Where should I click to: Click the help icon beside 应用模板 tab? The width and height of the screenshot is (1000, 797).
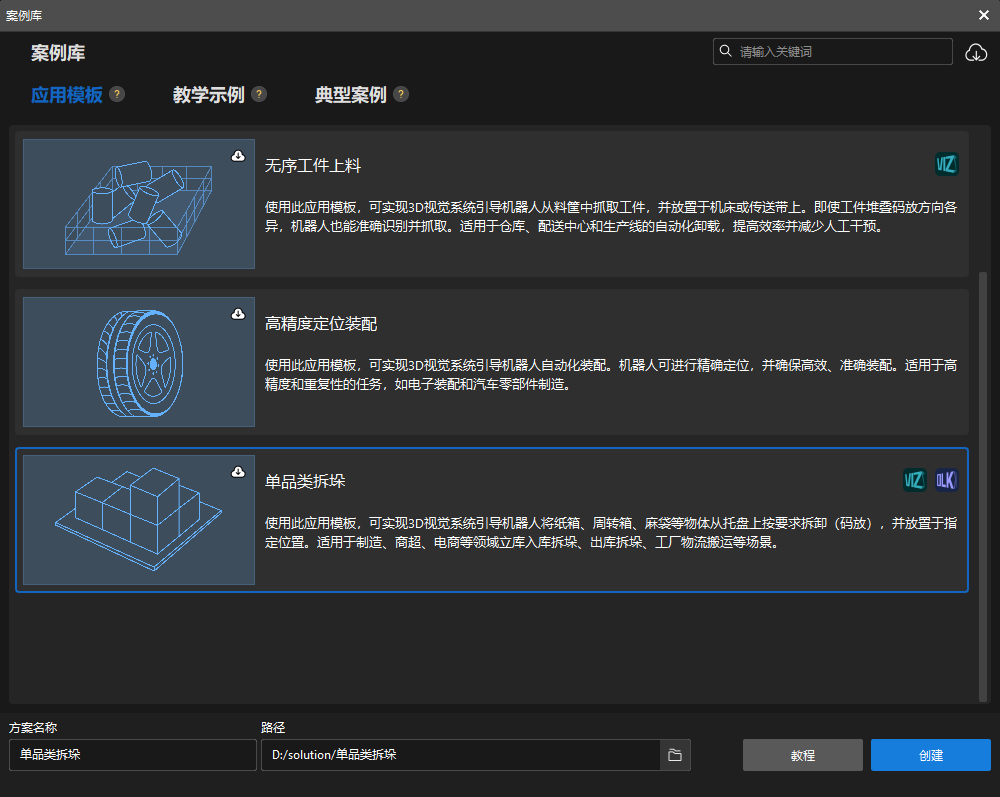(117, 93)
